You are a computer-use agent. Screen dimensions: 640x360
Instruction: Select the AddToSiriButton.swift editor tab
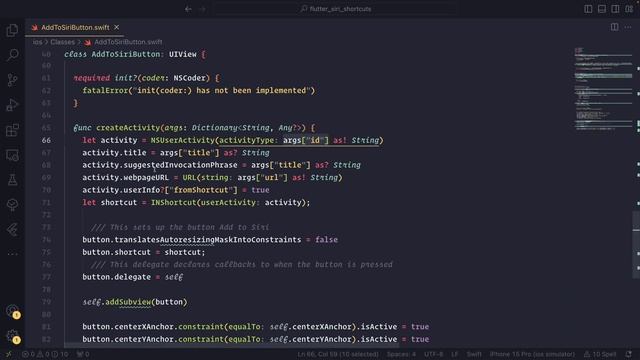(x=75, y=27)
